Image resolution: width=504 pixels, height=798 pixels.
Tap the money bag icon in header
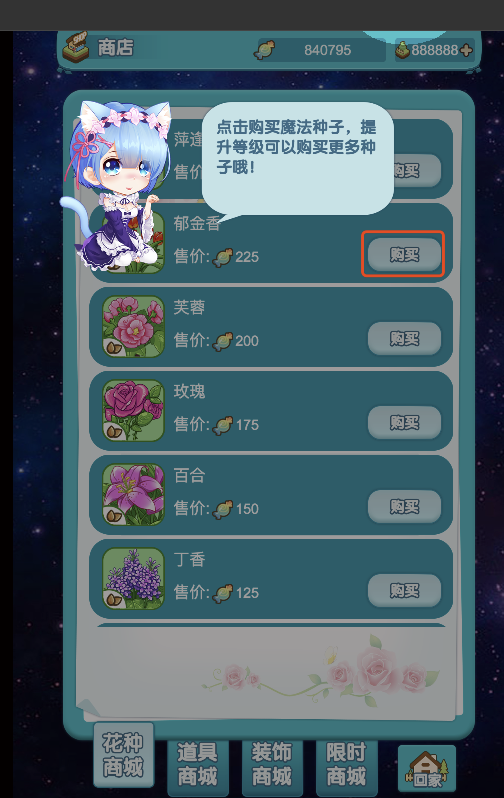(x=403, y=50)
